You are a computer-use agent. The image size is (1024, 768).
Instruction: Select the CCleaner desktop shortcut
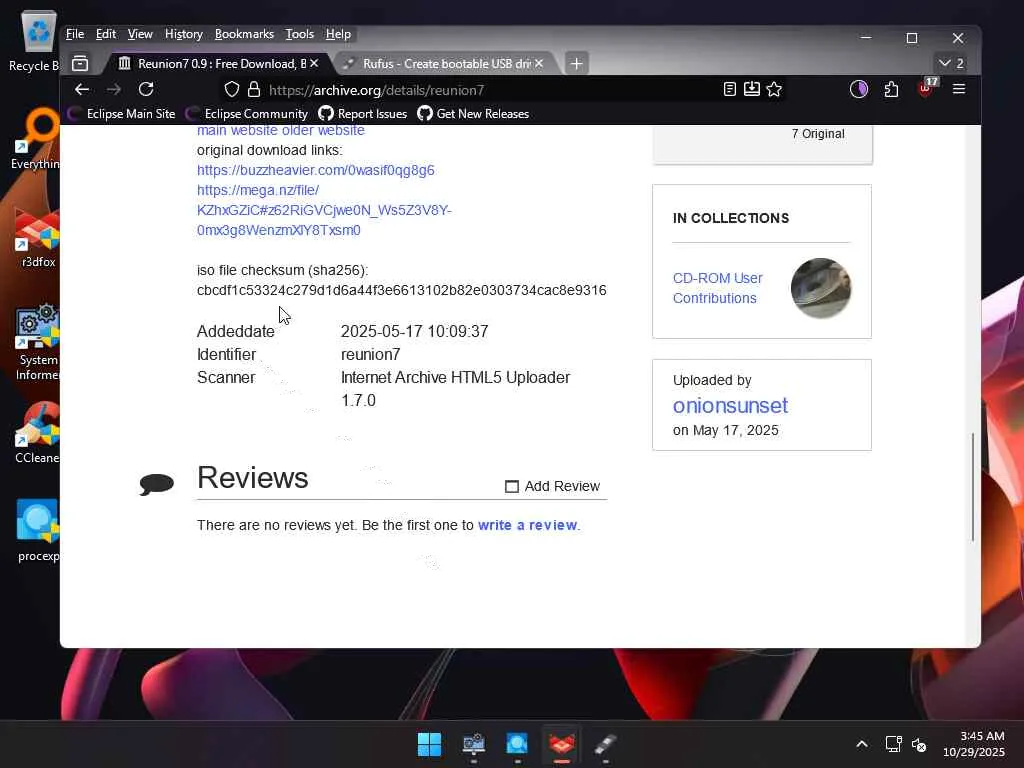[38, 434]
